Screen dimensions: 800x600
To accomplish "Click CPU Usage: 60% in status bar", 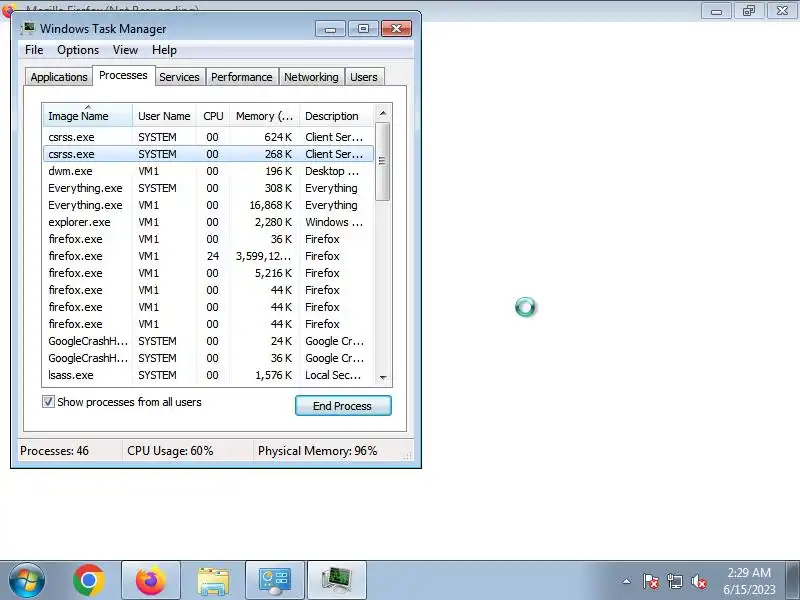I will [170, 451].
